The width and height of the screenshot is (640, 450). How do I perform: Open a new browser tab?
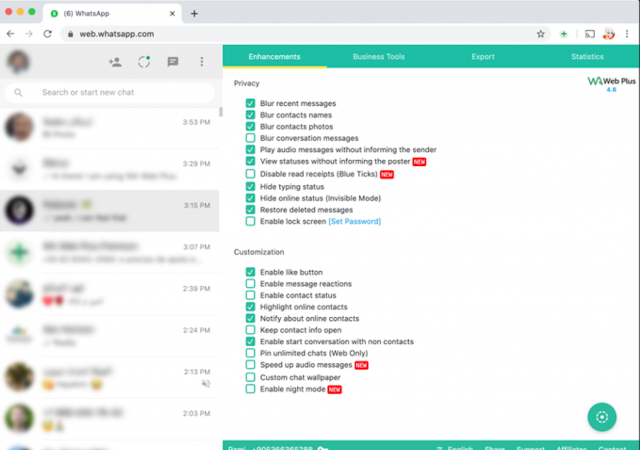tap(194, 13)
